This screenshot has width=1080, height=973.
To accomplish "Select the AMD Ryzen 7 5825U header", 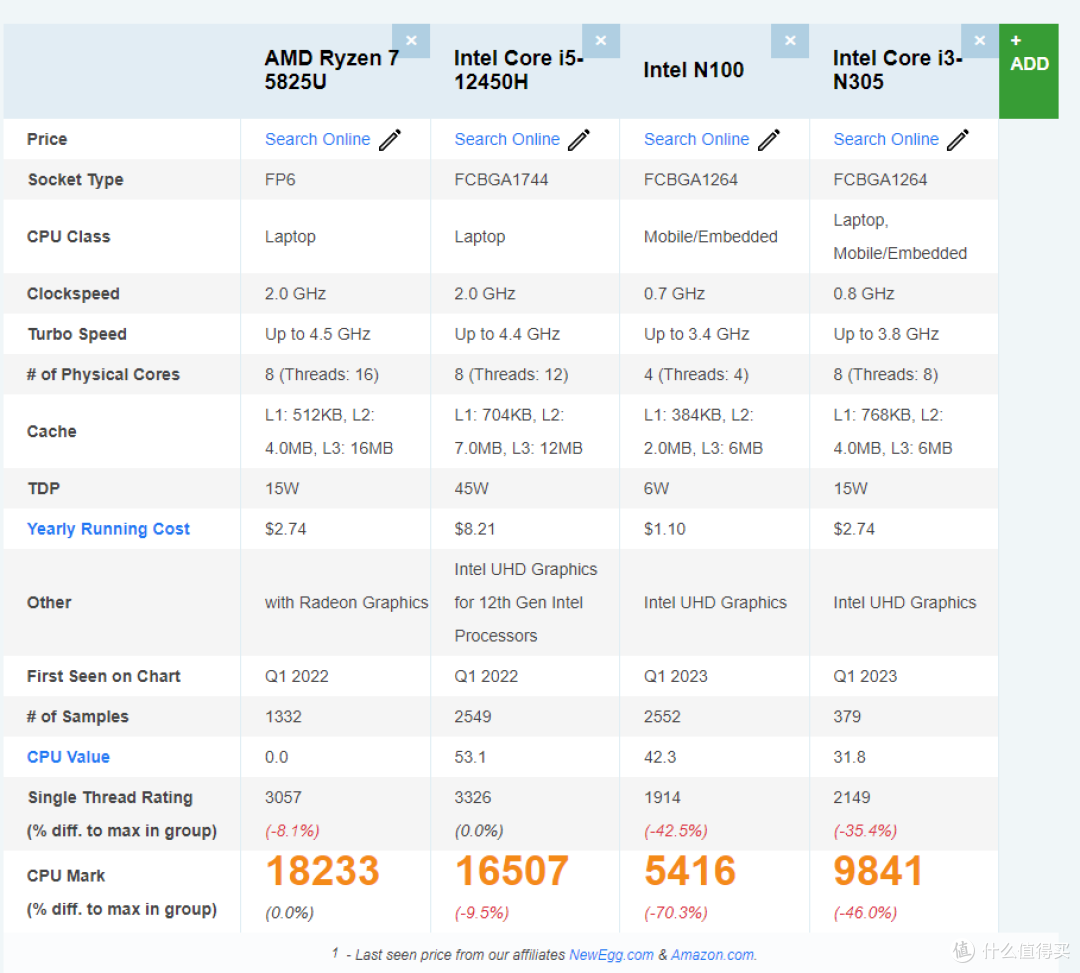I will (331, 70).
